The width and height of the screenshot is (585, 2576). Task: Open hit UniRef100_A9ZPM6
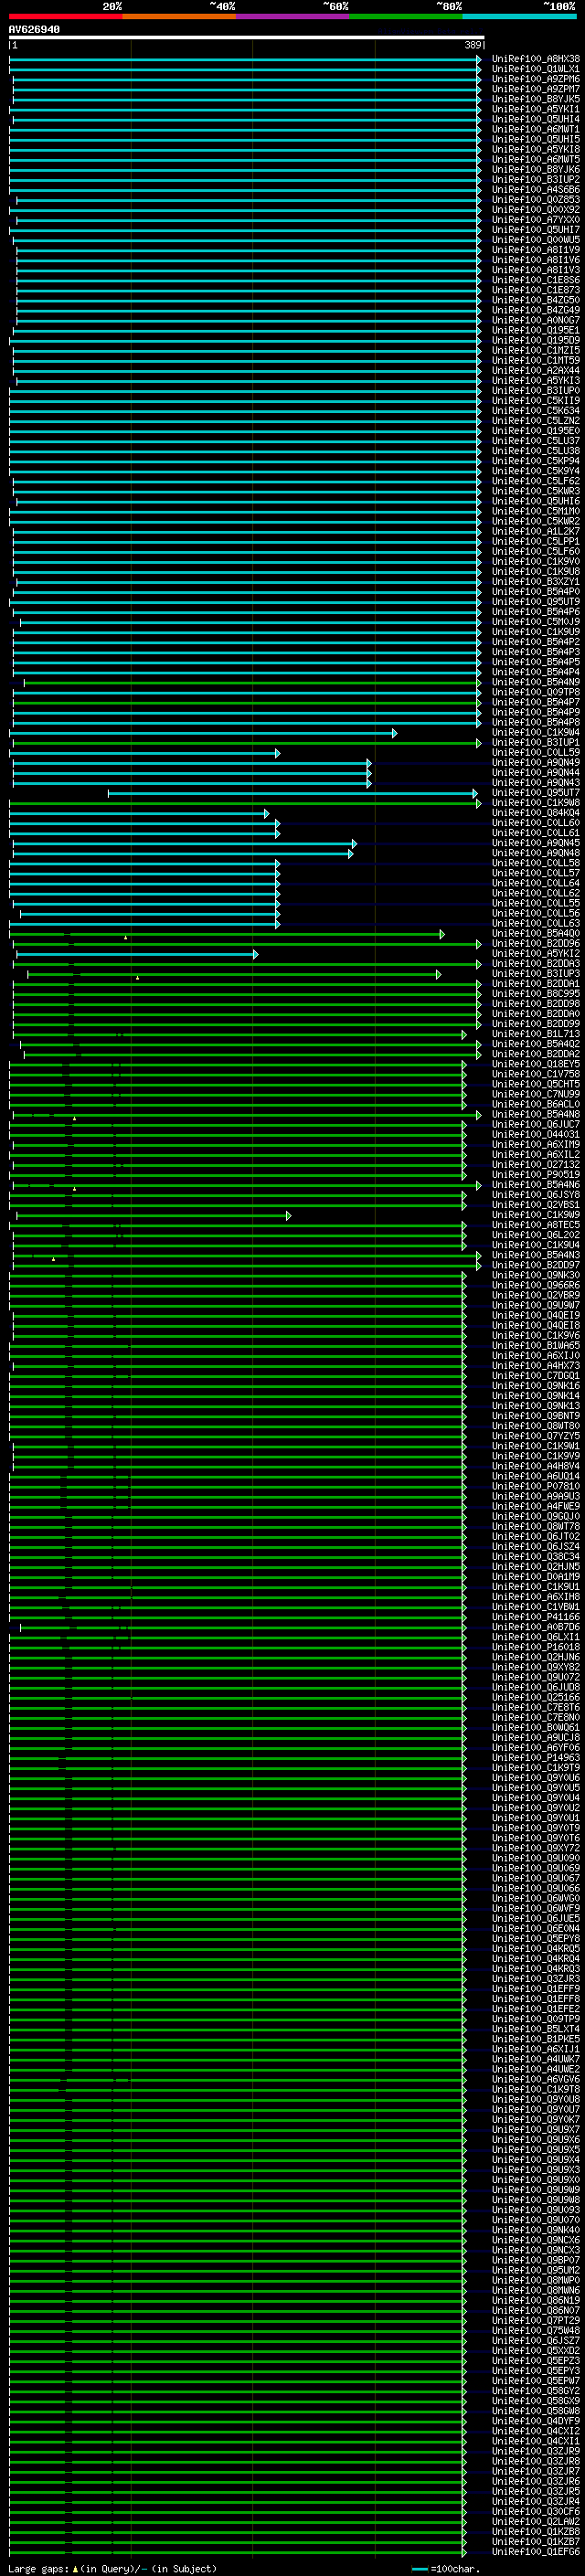pyautogui.click(x=536, y=79)
